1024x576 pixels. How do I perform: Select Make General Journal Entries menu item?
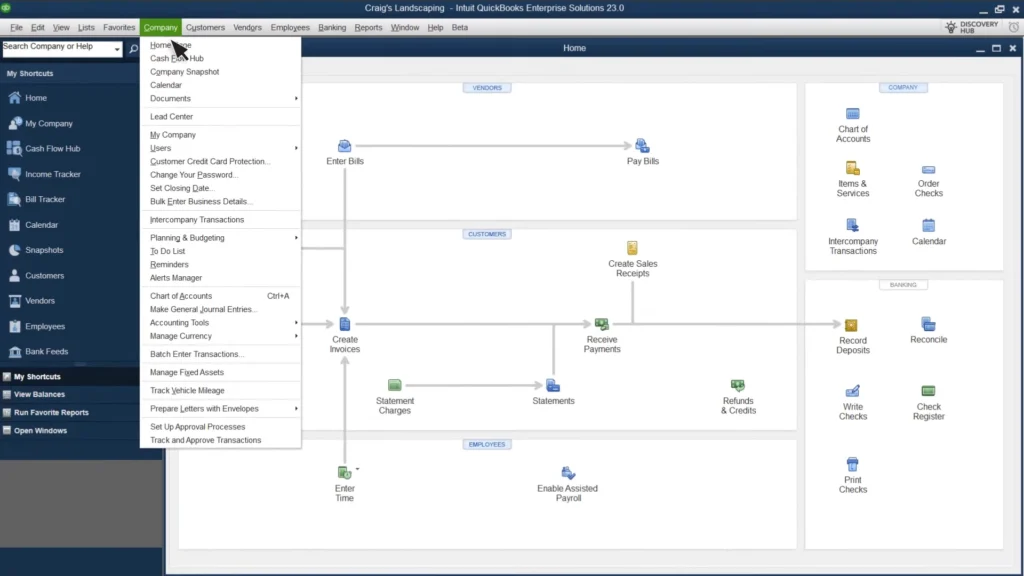(x=203, y=309)
